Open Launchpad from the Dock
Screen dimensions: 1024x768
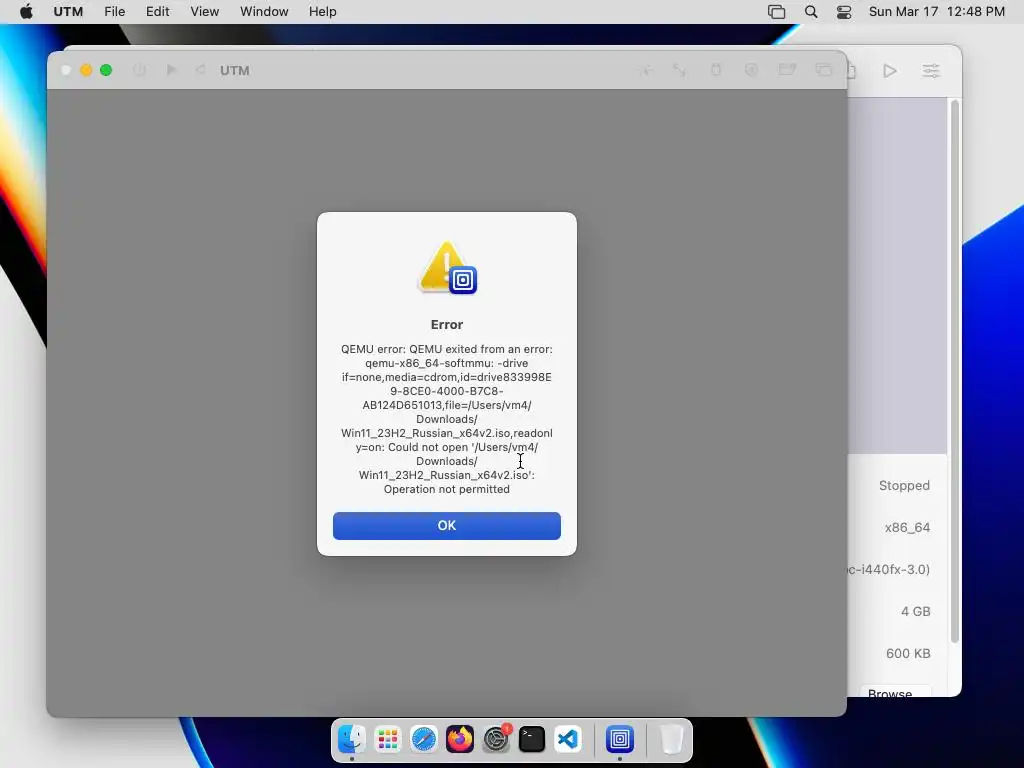388,739
